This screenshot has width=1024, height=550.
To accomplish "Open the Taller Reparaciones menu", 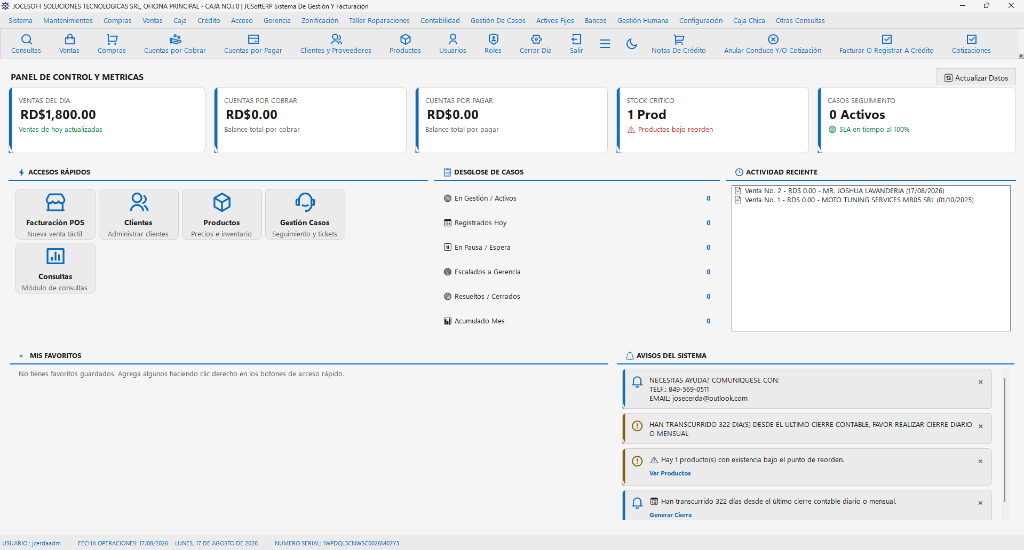I will [x=379, y=20].
